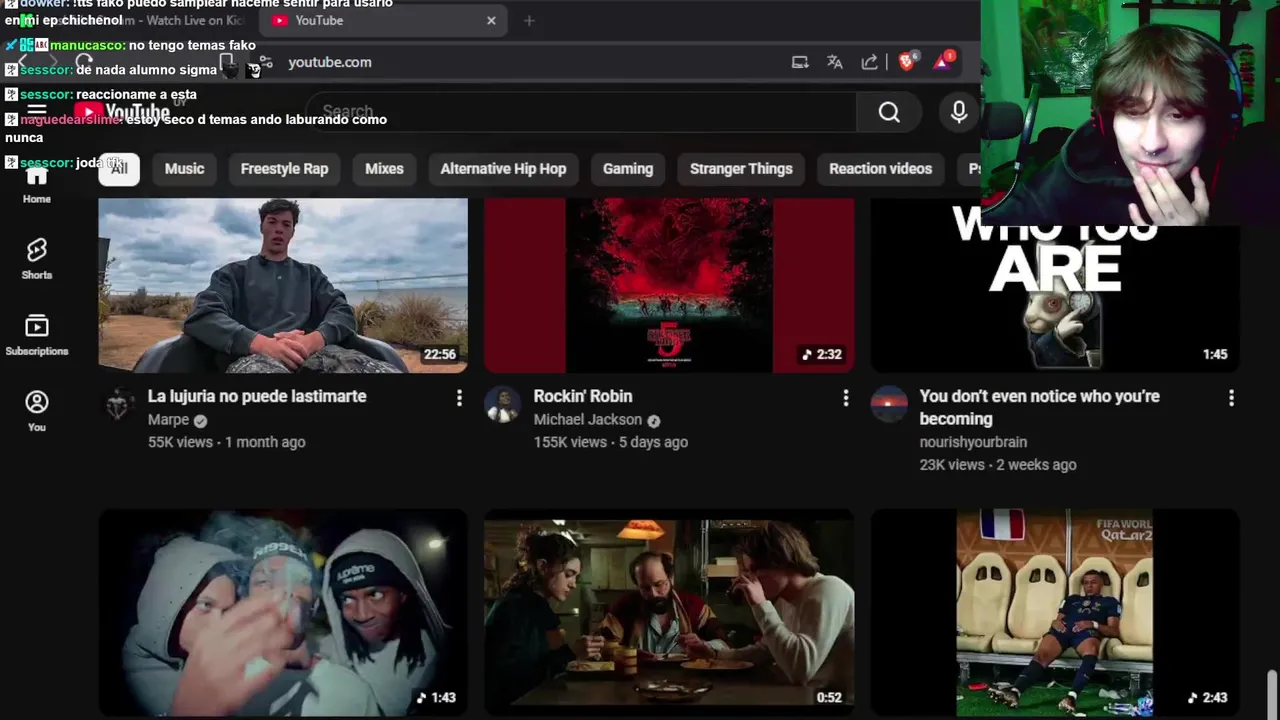This screenshot has height=720, width=1280.
Task: Click '55K views · 1 month ago' text
Action: point(227,442)
